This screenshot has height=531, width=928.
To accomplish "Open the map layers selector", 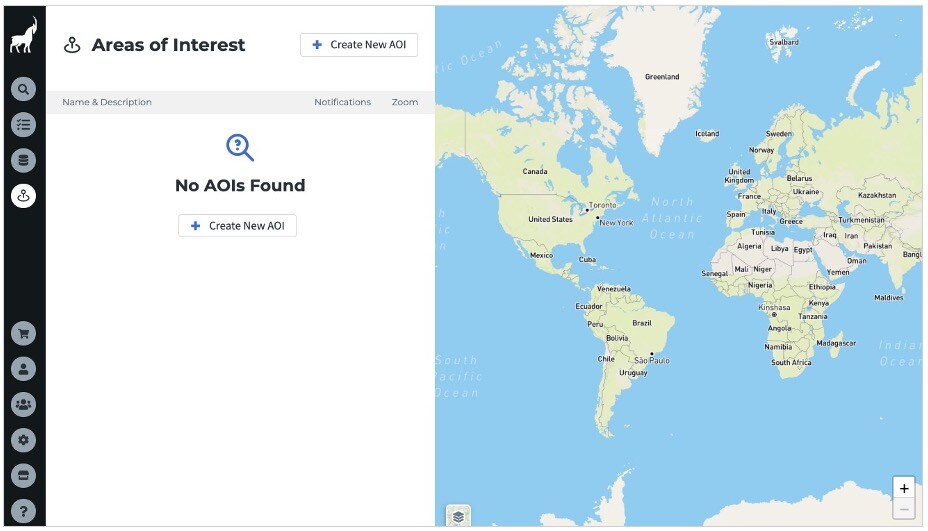I will (458, 516).
